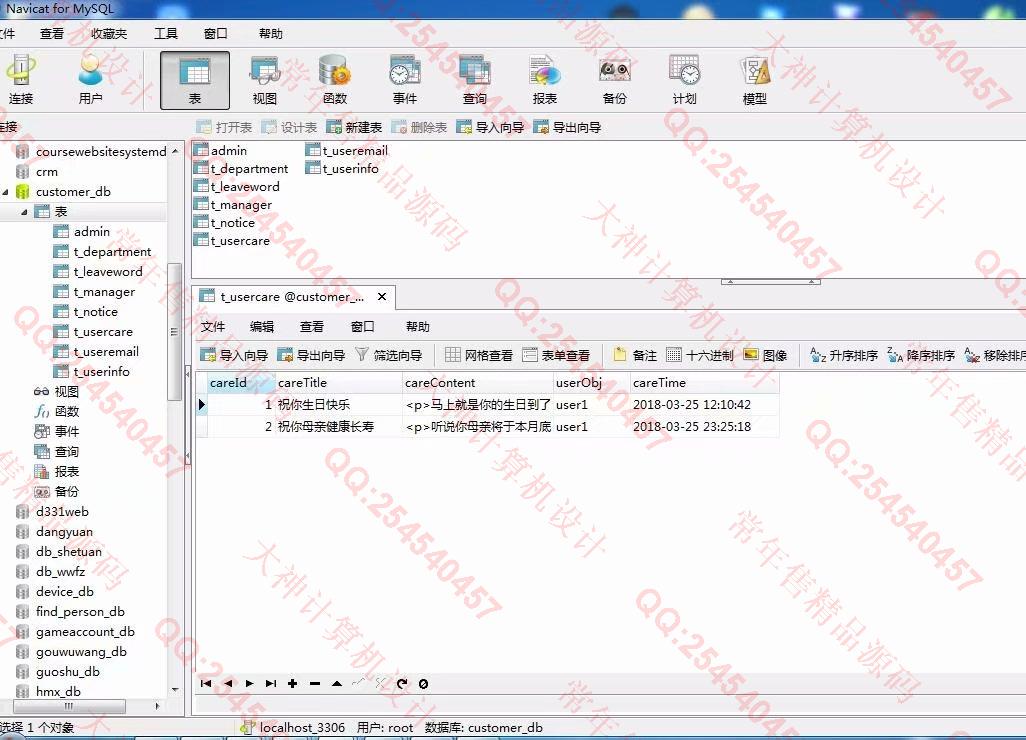Apply 升序排序 ascending sort
This screenshot has height=740, width=1026.
(x=844, y=355)
